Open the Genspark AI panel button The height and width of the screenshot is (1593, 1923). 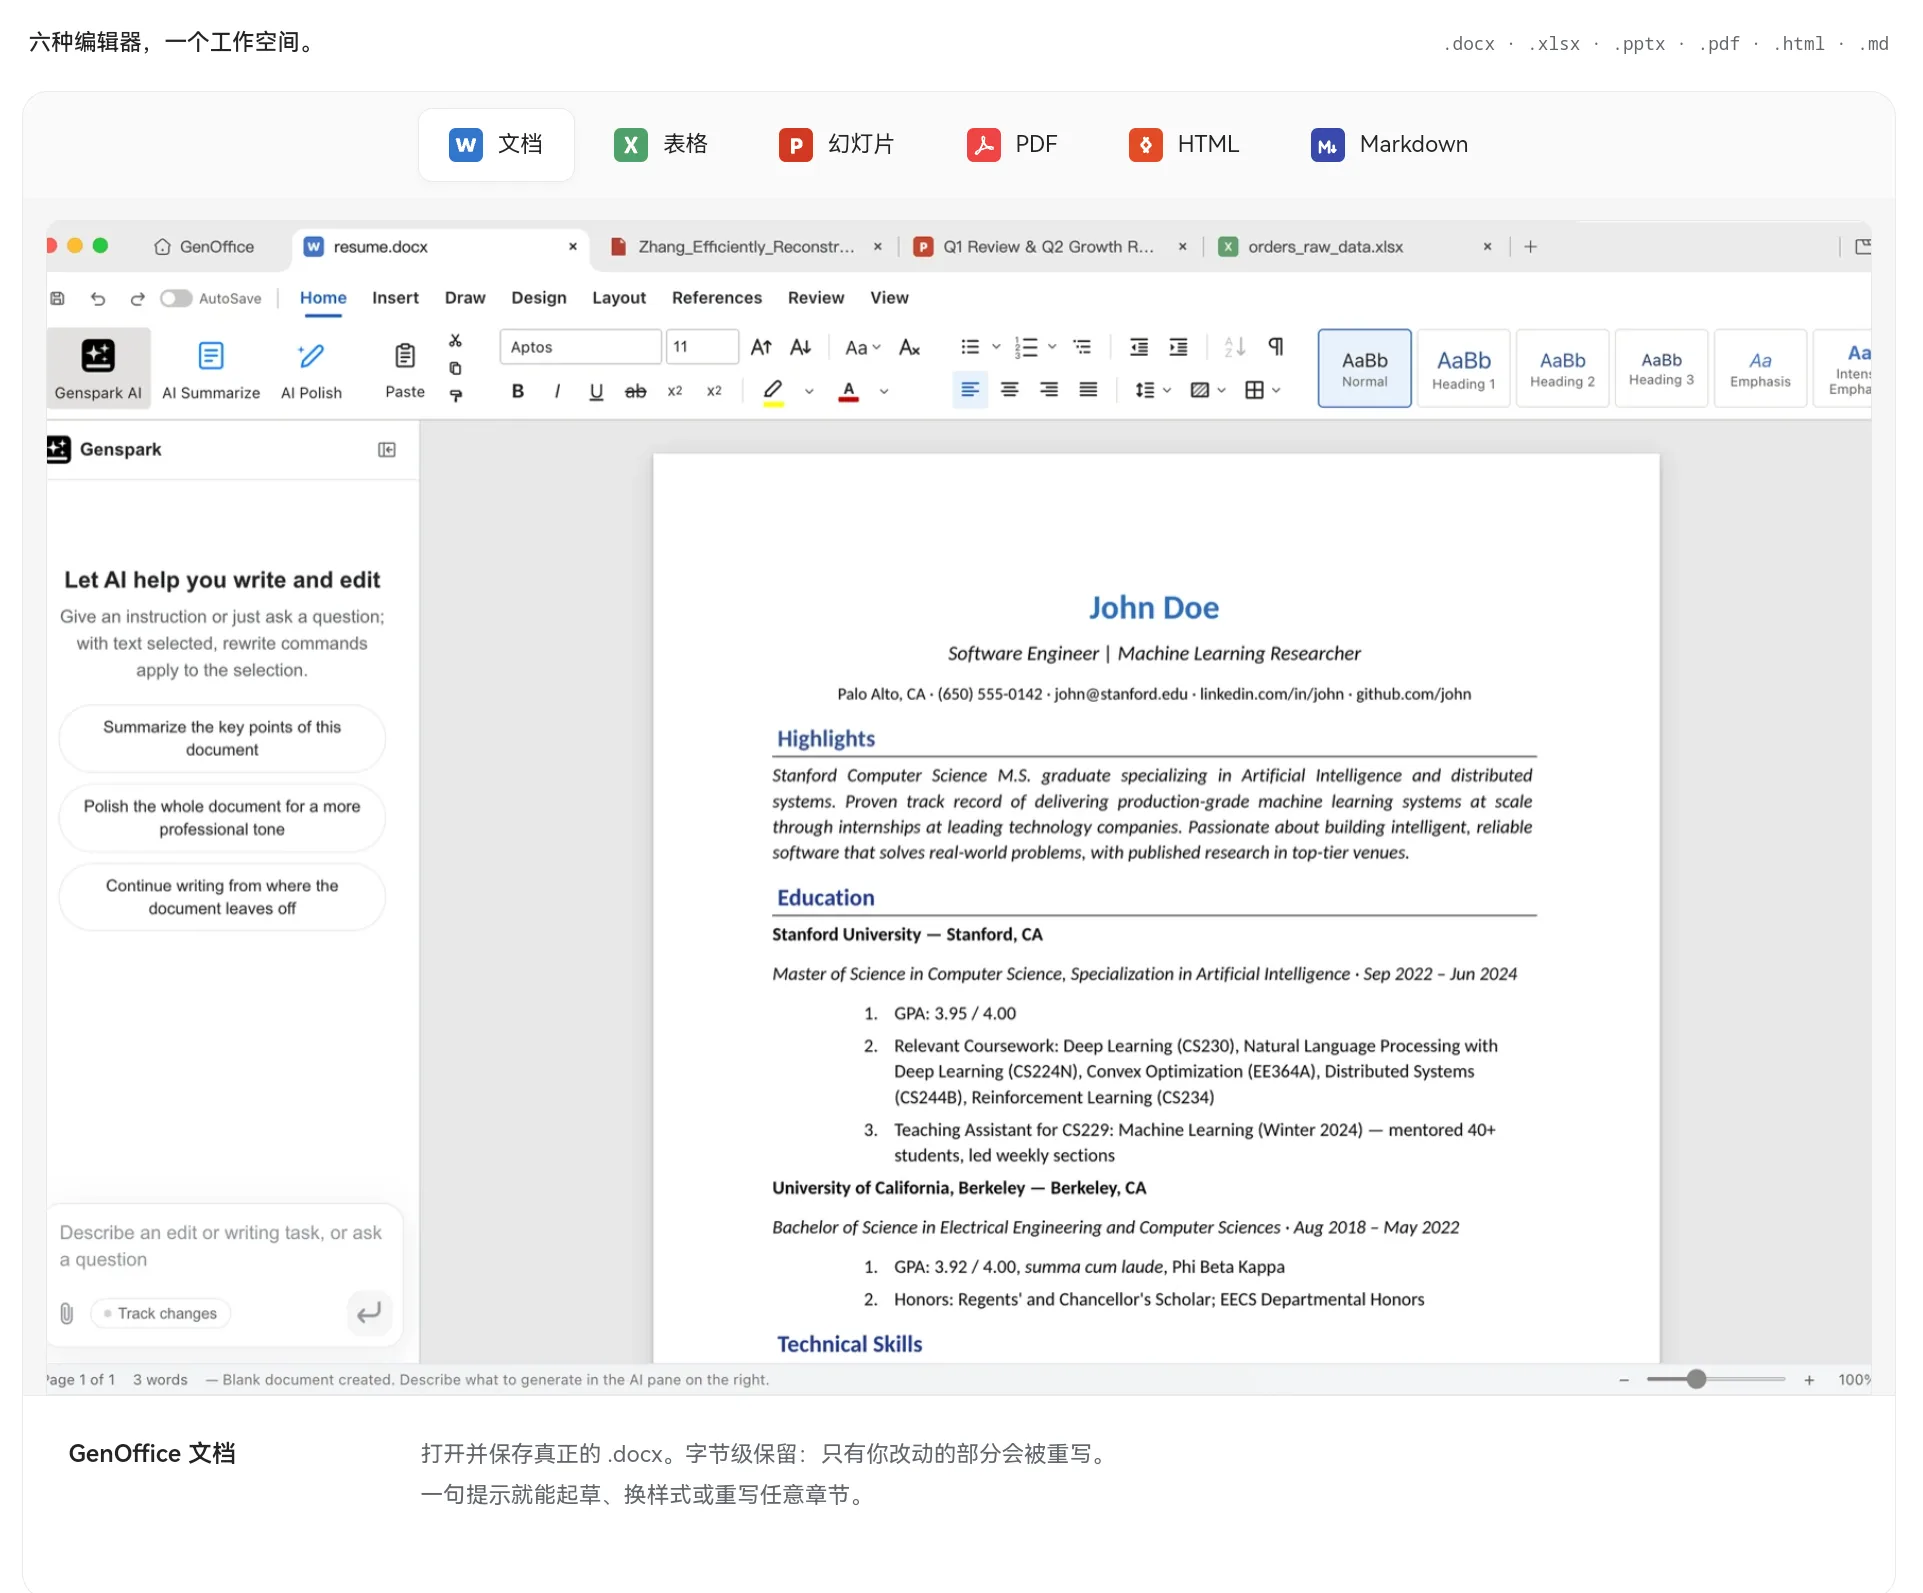pyautogui.click(x=98, y=368)
